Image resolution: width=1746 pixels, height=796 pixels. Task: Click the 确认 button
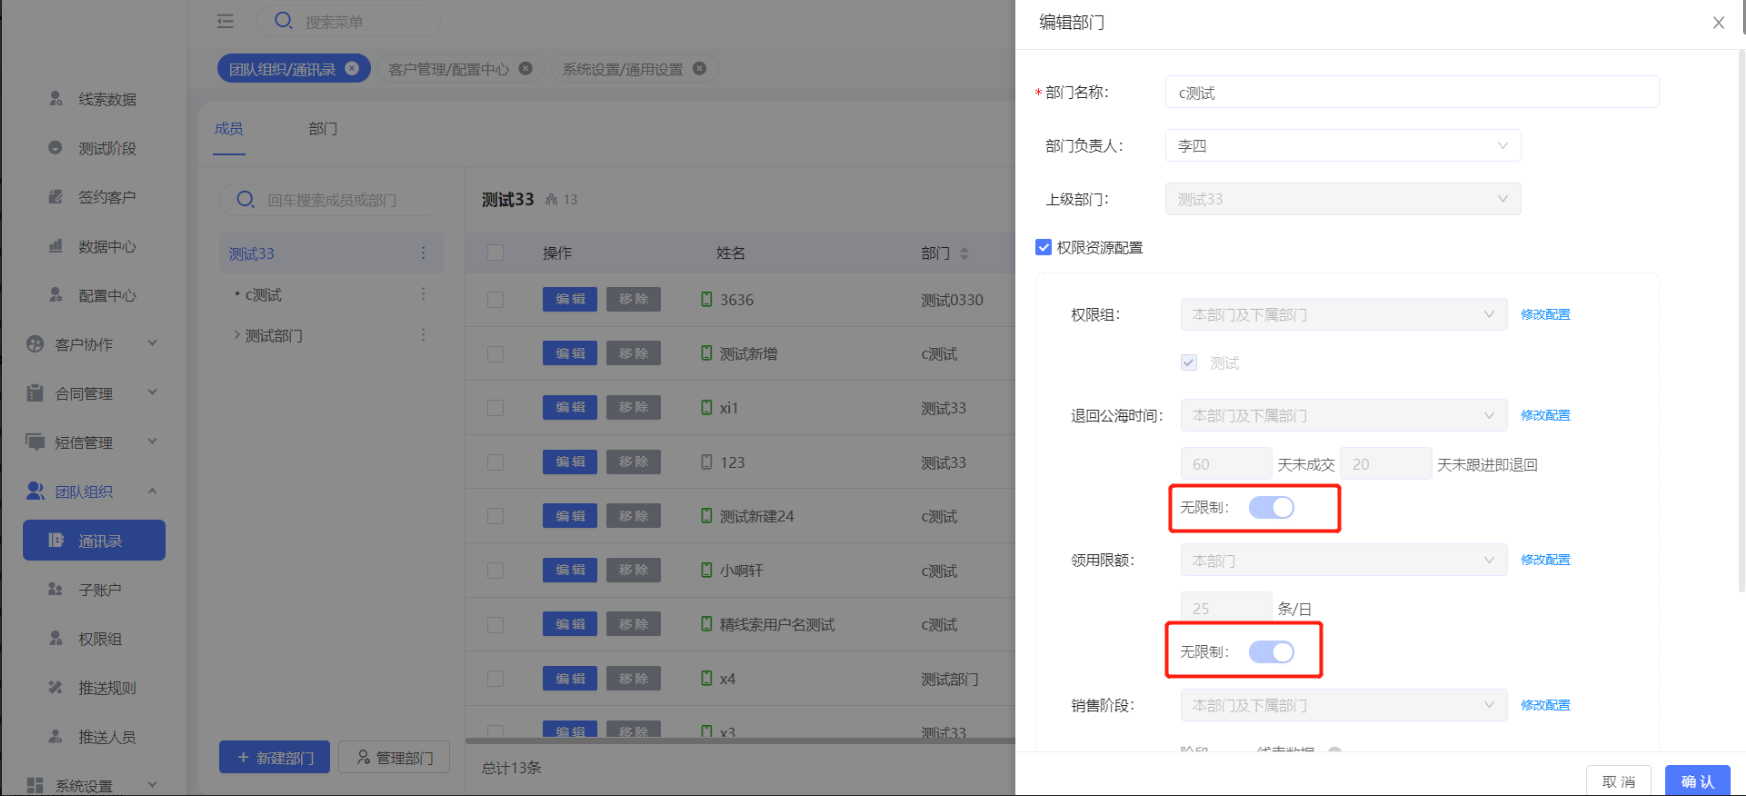coord(1696,781)
